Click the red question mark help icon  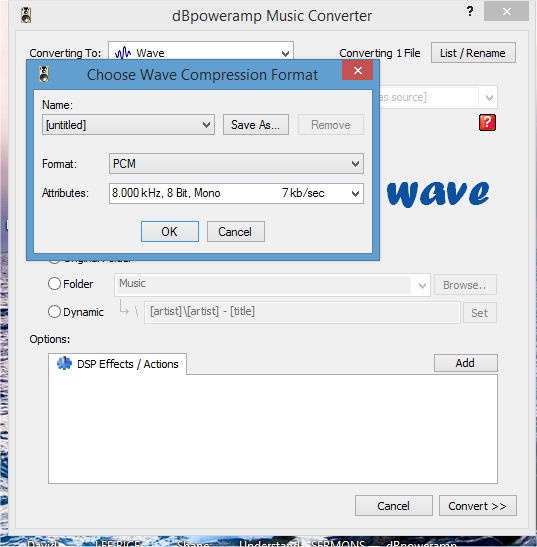click(x=487, y=122)
